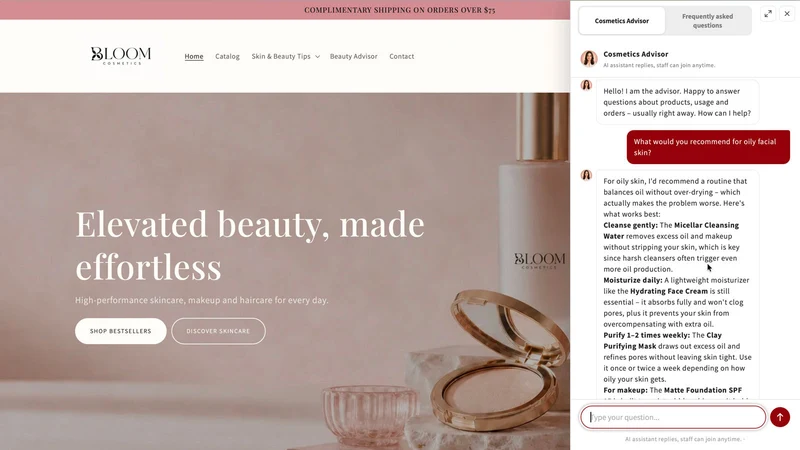800x450 pixels.
Task: Click the Matte Foundation SPF product name
Action: tap(703, 390)
